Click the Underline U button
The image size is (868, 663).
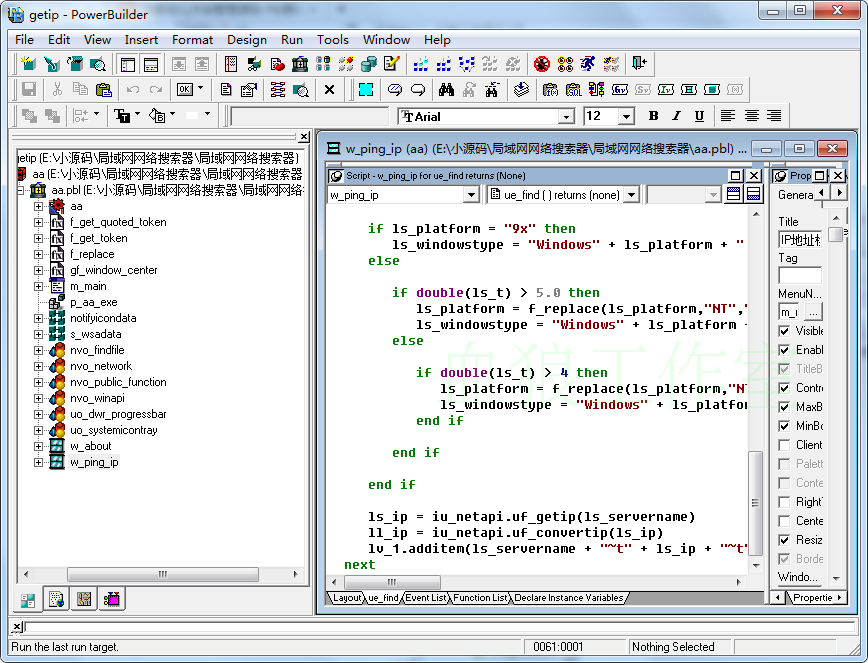point(699,116)
